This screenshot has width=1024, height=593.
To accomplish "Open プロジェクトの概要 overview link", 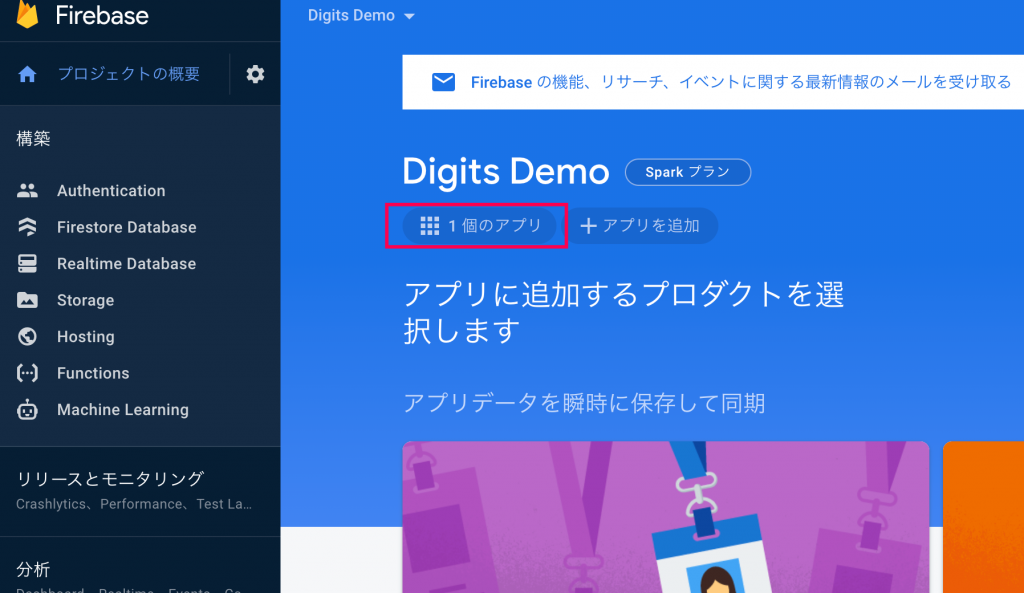I will coord(129,74).
